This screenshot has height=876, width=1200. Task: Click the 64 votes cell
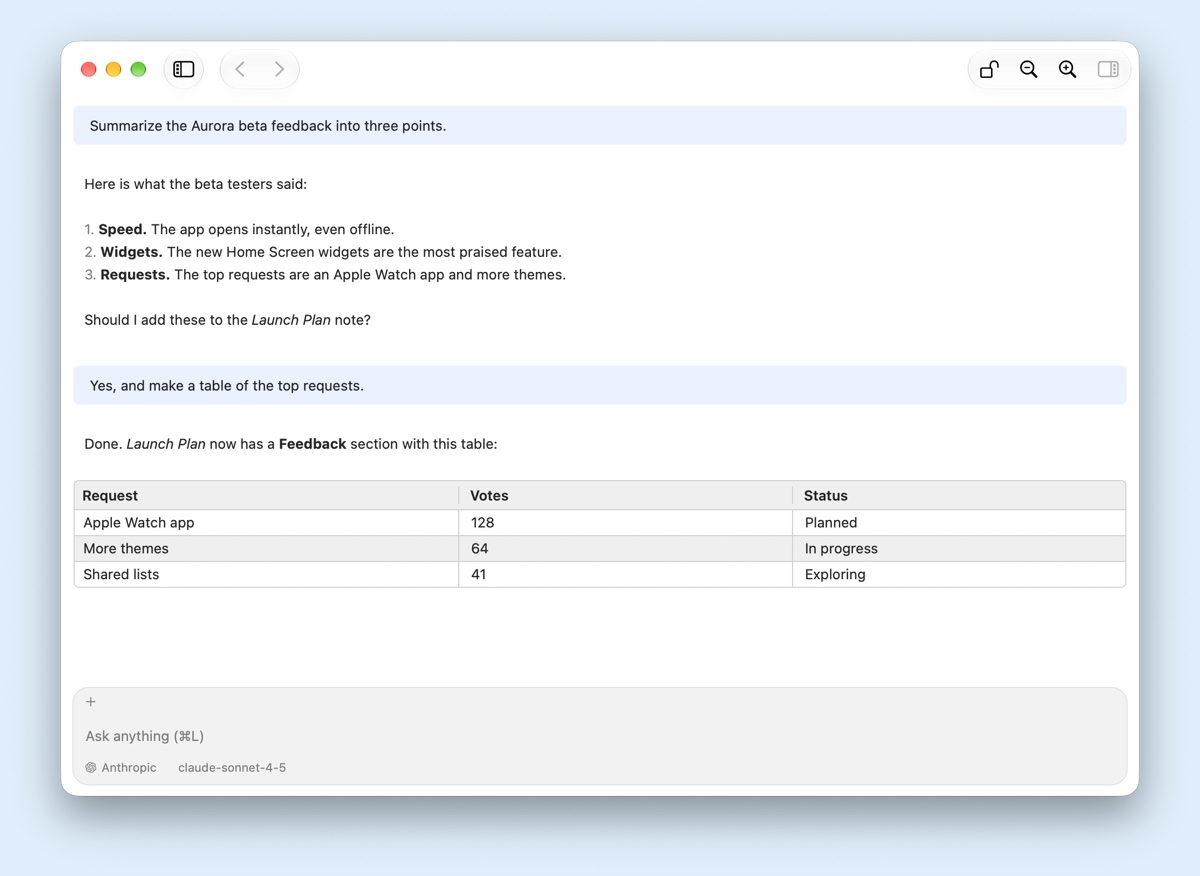coord(626,548)
